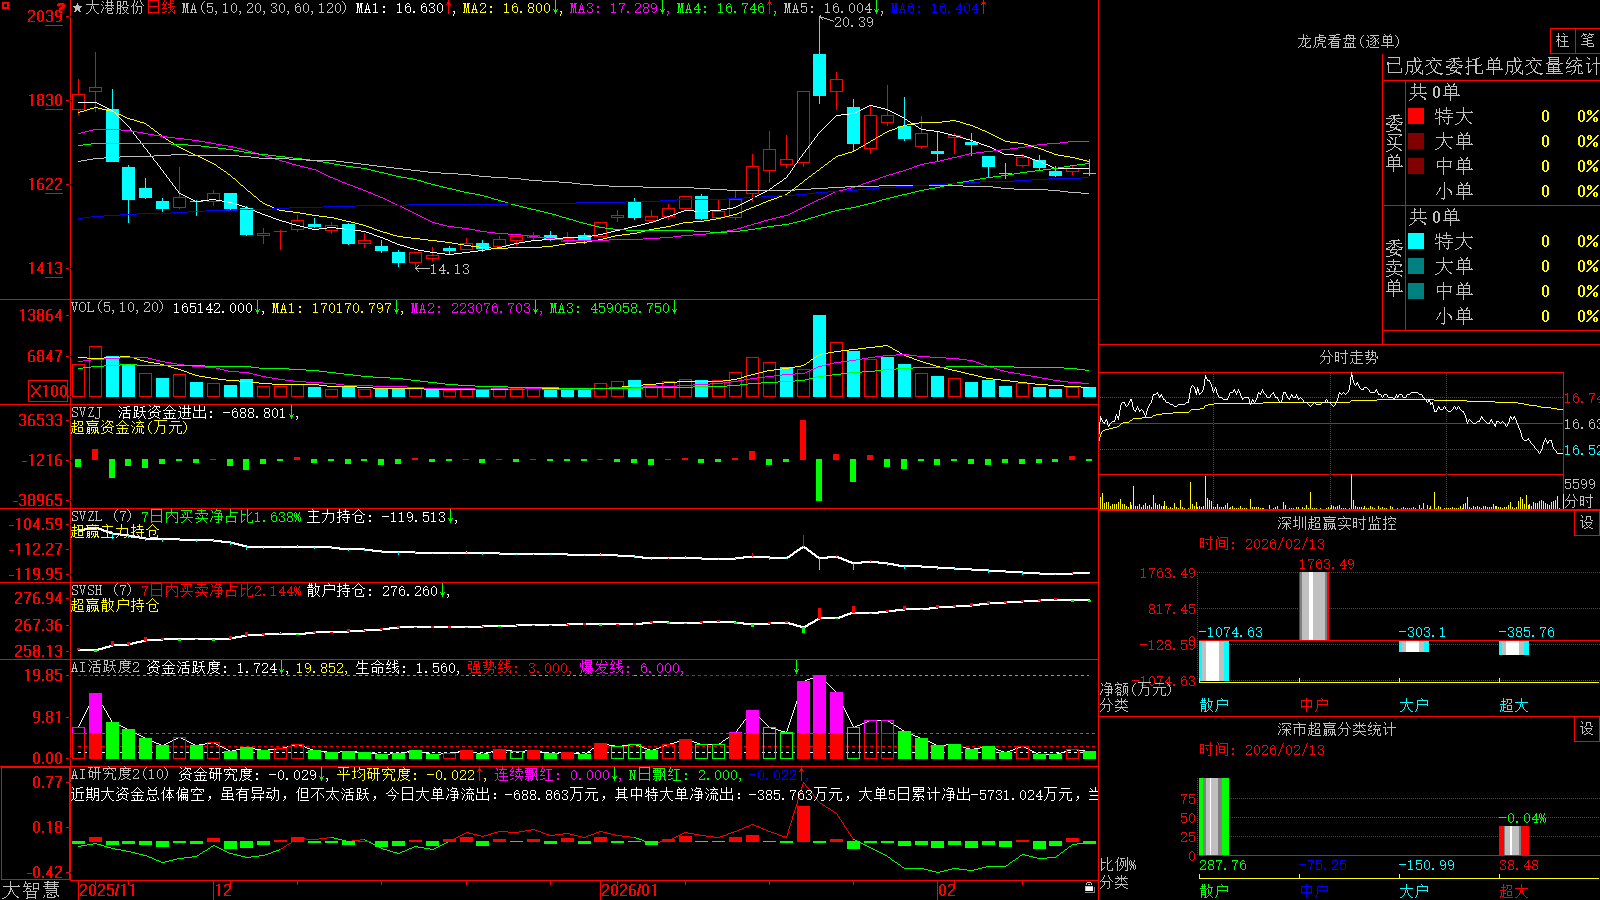Open the VOL(5,10,20) indicator label
The width and height of the screenshot is (1600, 900).
(117, 308)
